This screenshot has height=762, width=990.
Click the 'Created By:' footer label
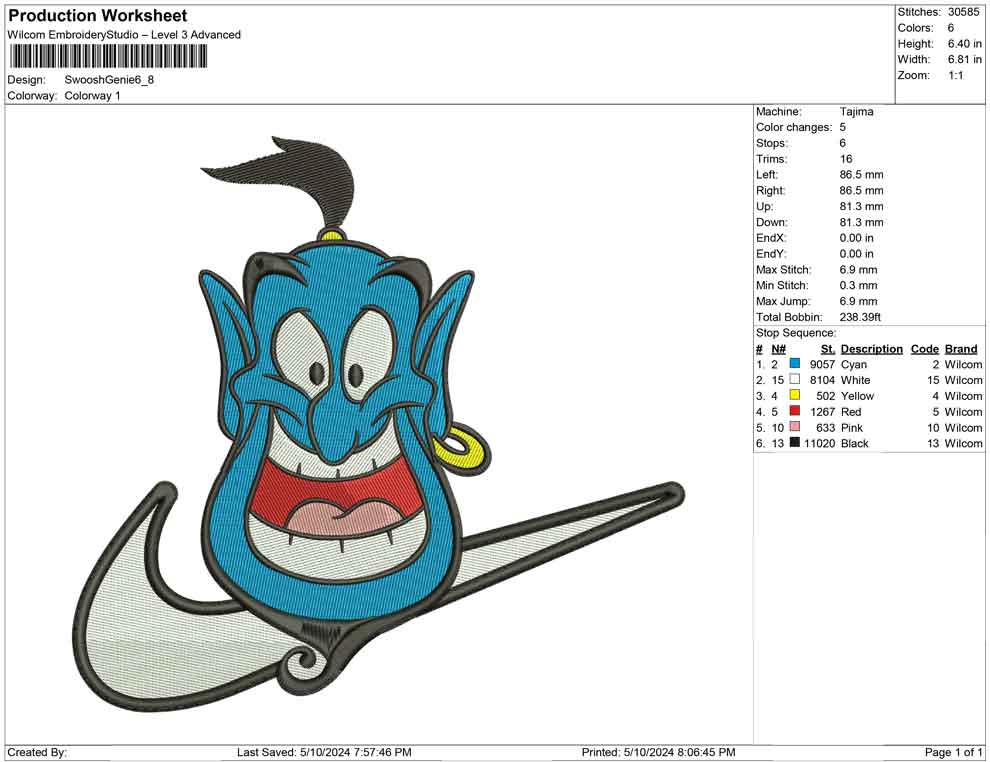click(x=37, y=752)
